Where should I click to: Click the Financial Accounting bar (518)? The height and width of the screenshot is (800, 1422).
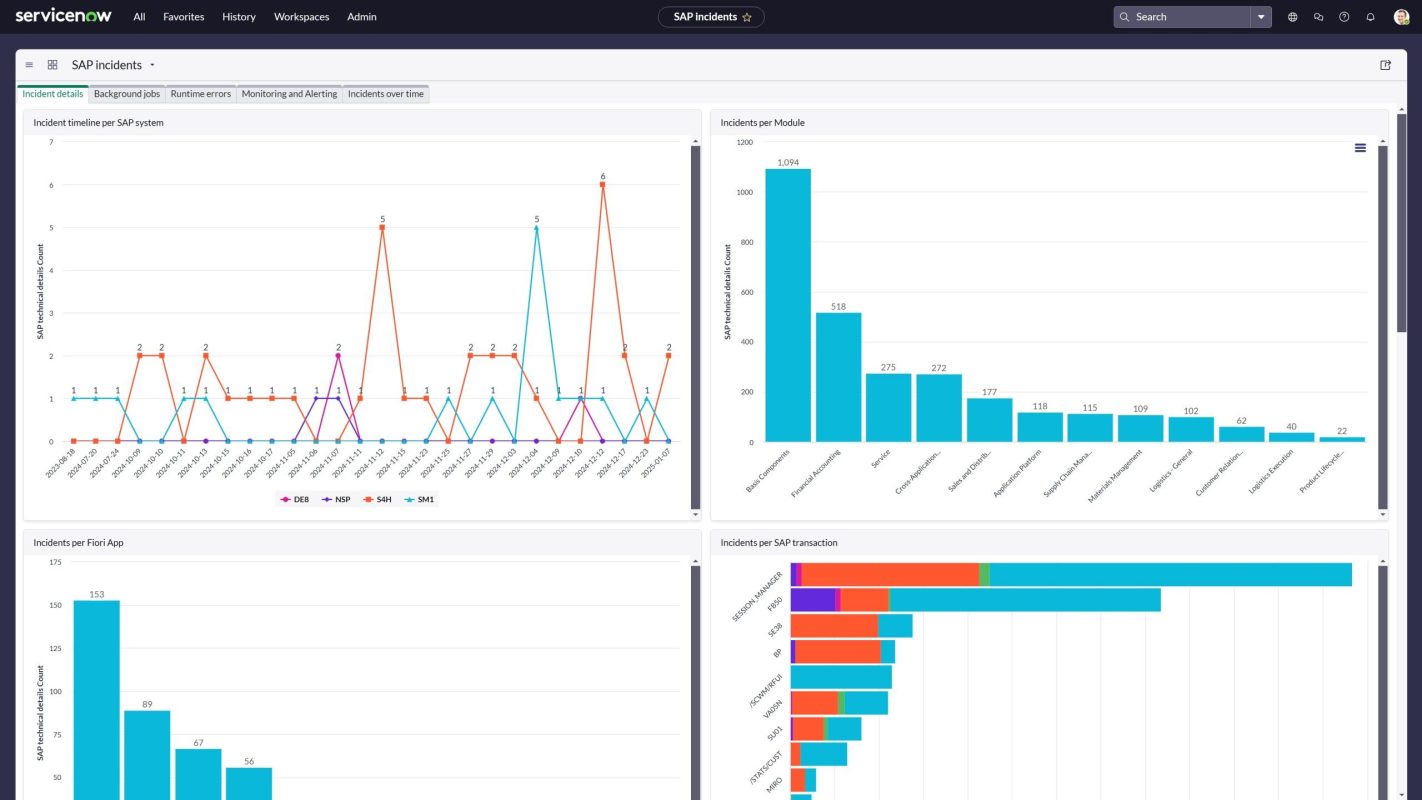coord(838,377)
